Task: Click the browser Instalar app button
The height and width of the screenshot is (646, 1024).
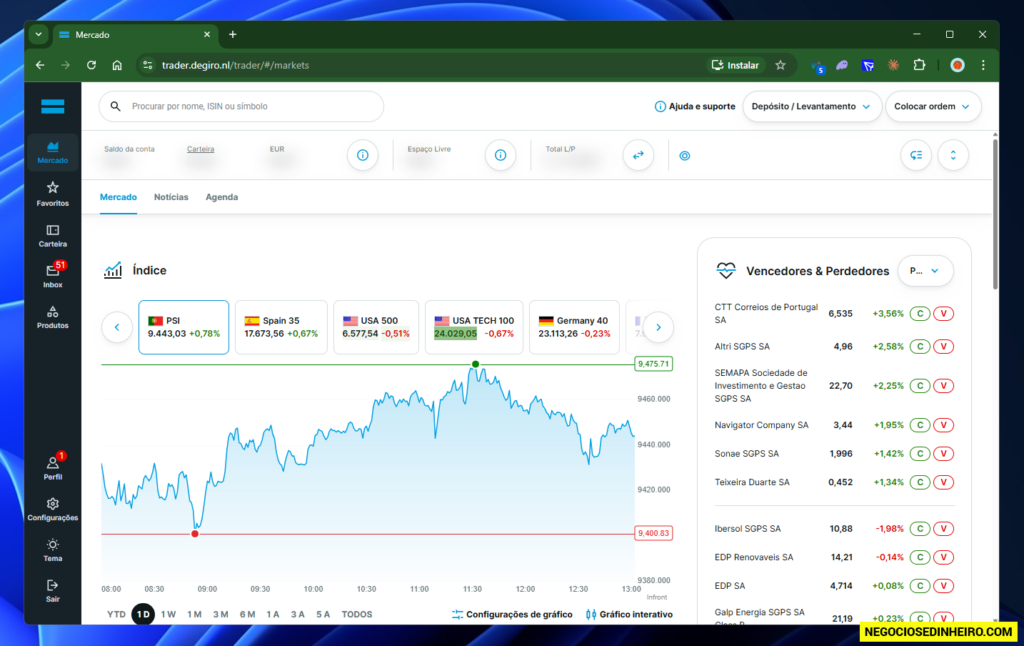Action: [x=735, y=65]
